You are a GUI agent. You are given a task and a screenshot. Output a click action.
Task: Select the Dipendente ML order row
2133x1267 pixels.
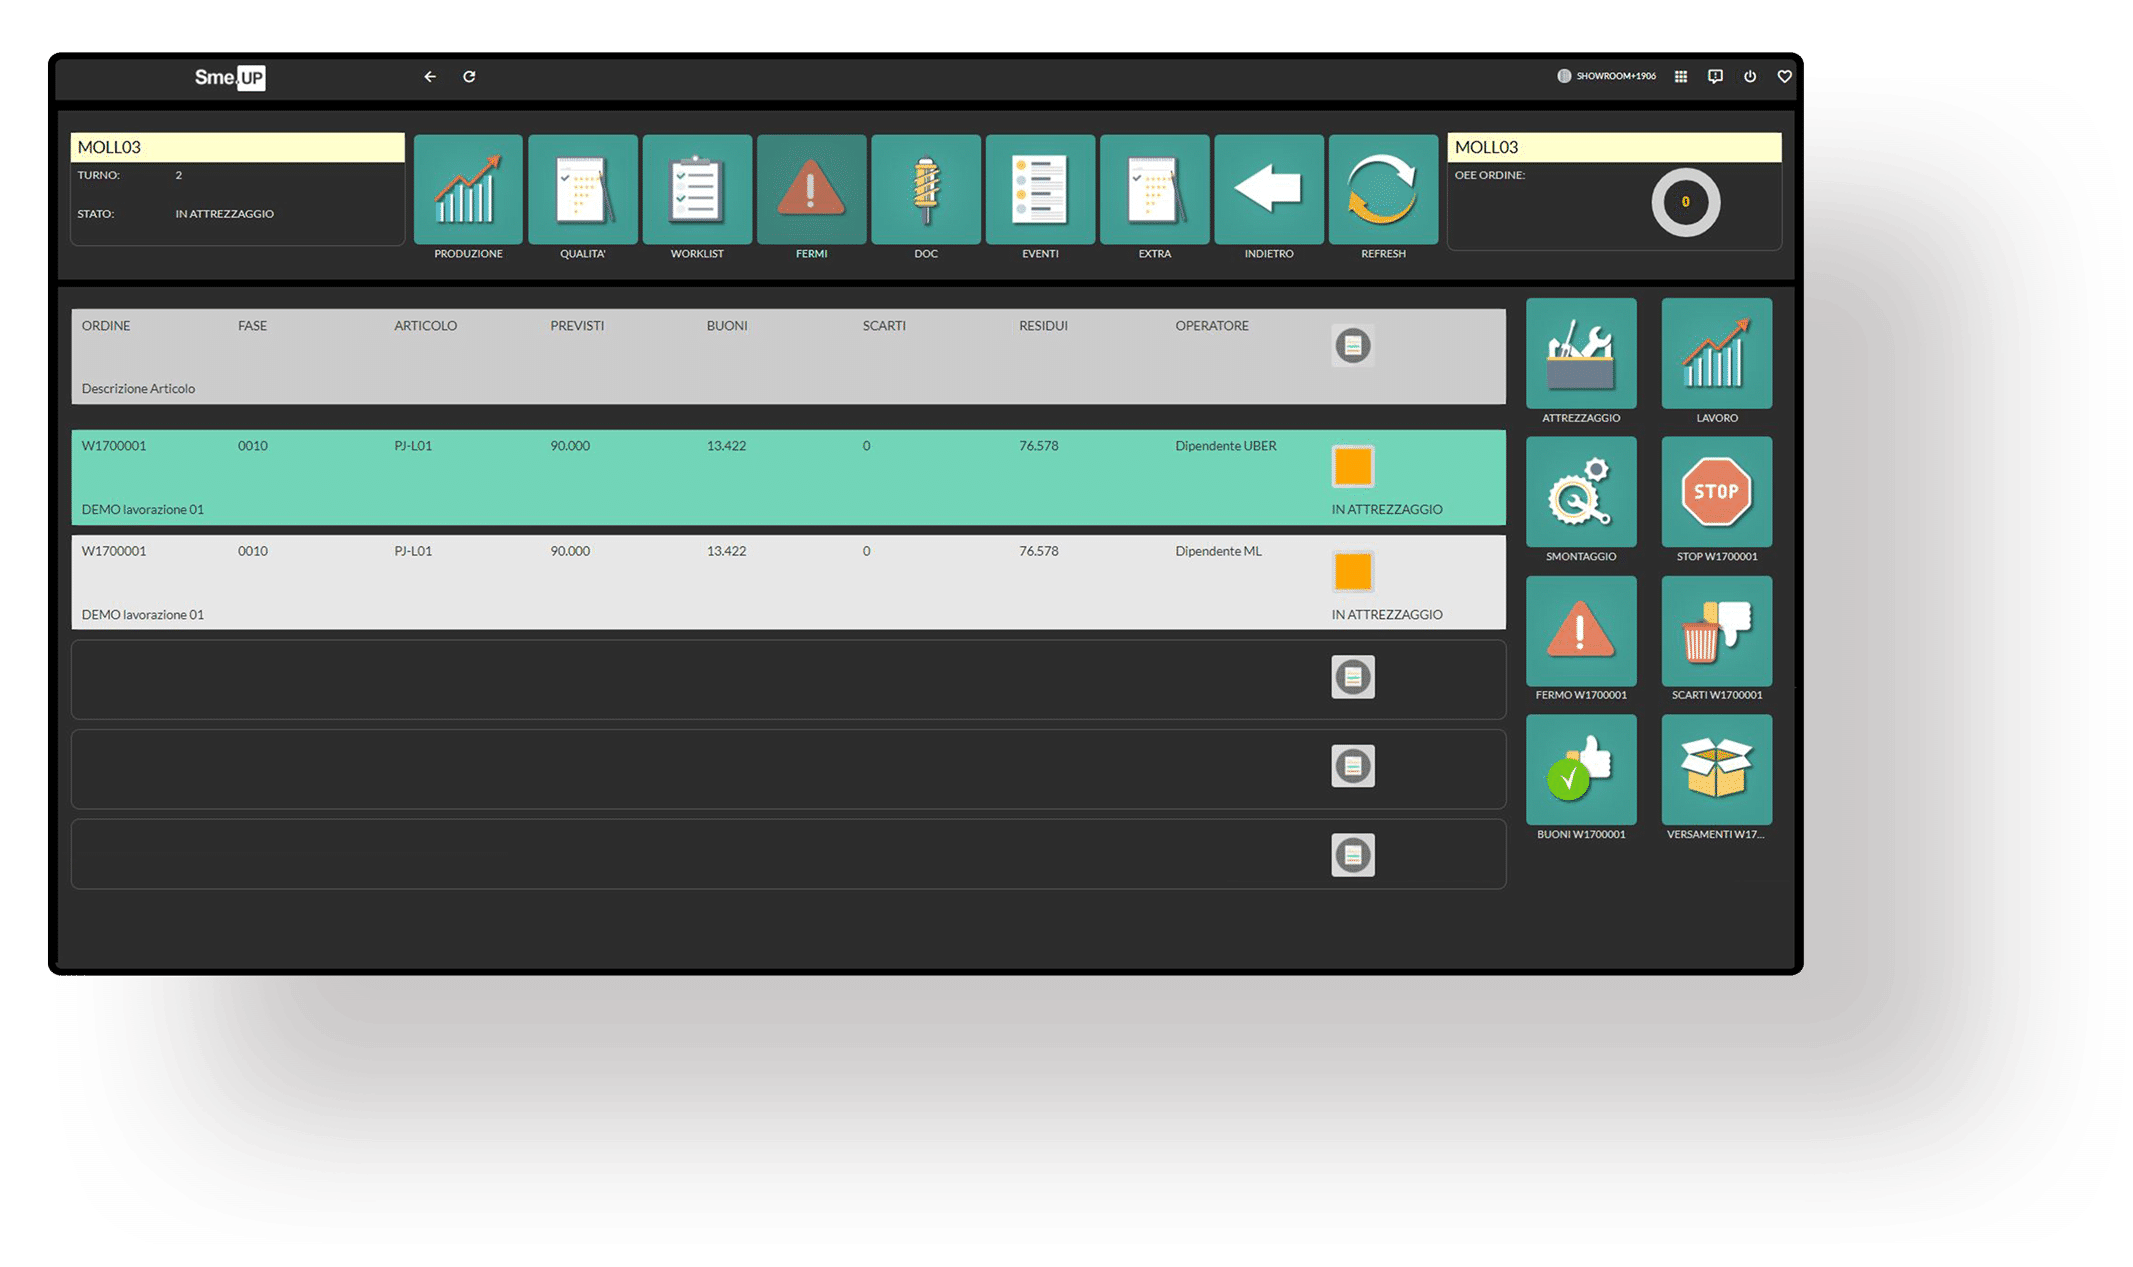coord(700,582)
